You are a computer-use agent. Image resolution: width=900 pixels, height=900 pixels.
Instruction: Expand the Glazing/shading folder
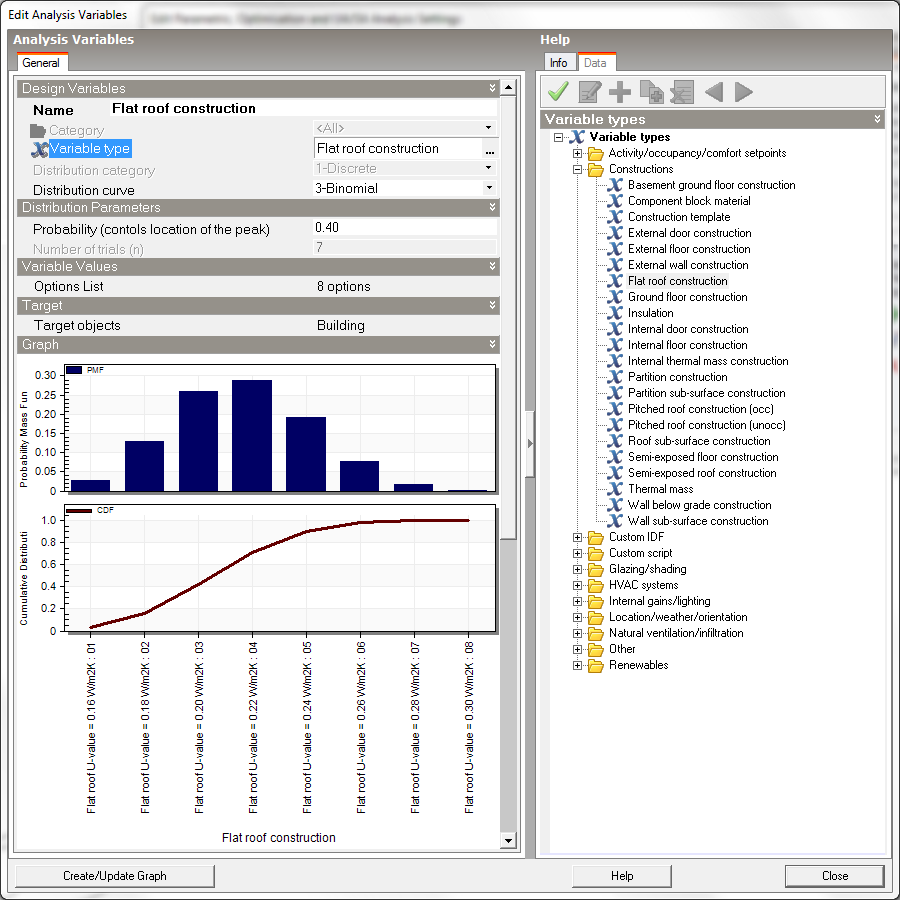pos(577,569)
